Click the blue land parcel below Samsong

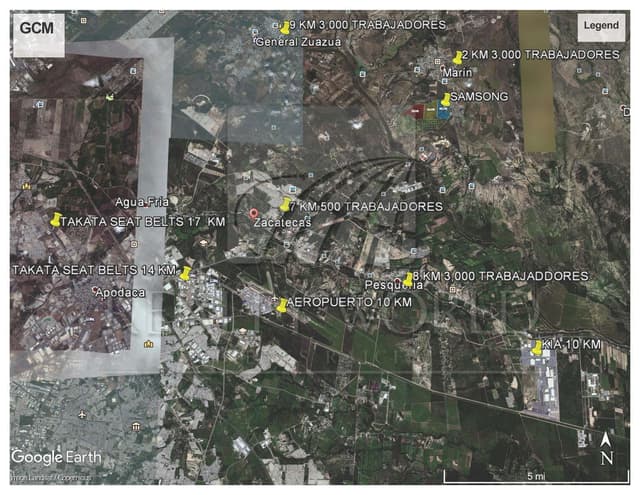(x=443, y=113)
